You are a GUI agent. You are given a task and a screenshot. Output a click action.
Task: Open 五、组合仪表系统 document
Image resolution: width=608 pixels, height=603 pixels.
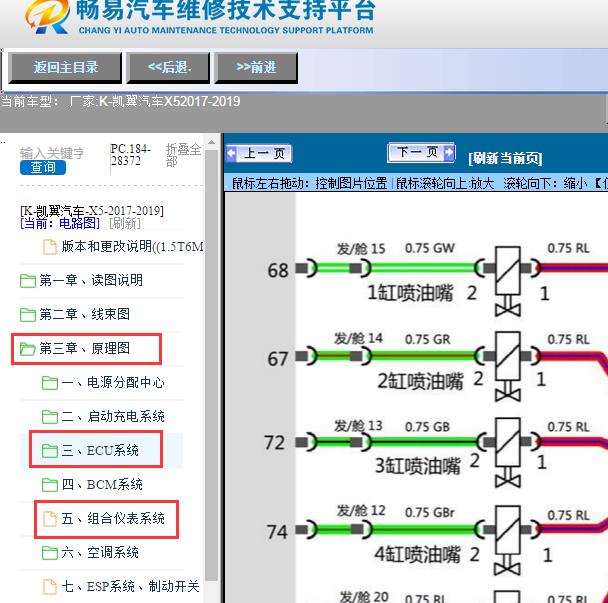[x=113, y=518]
